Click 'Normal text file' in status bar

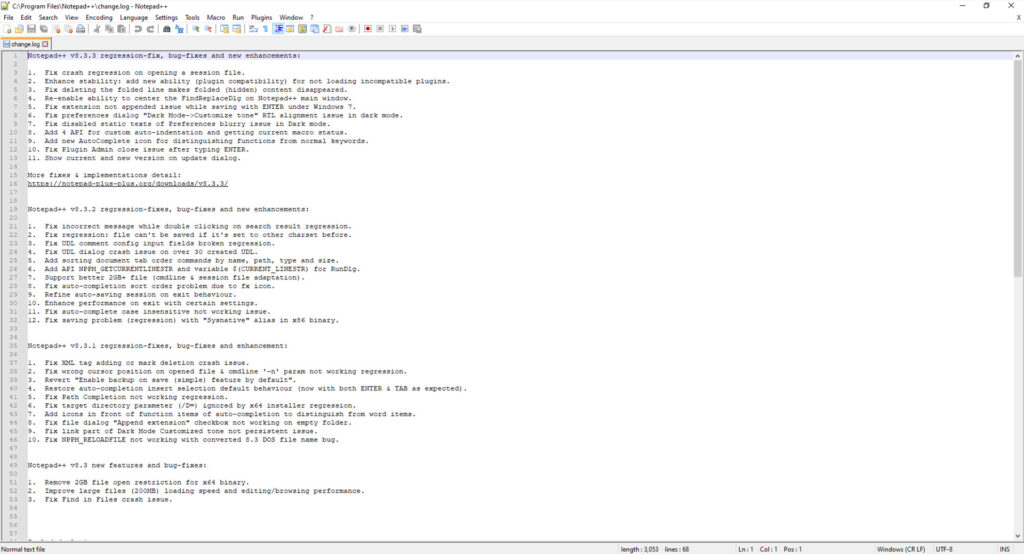(24, 549)
